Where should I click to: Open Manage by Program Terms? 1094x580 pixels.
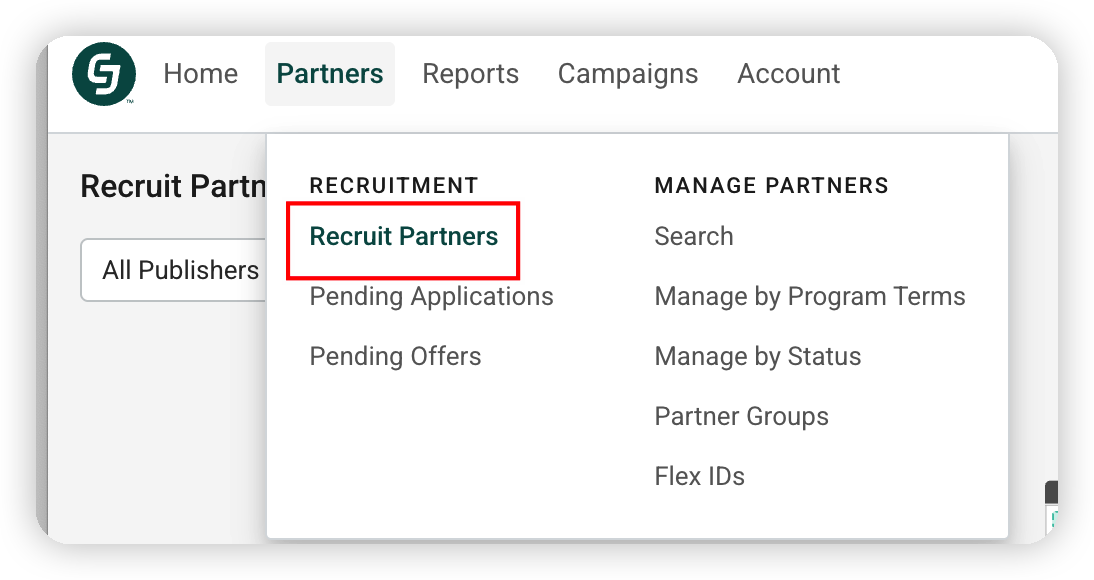810,296
